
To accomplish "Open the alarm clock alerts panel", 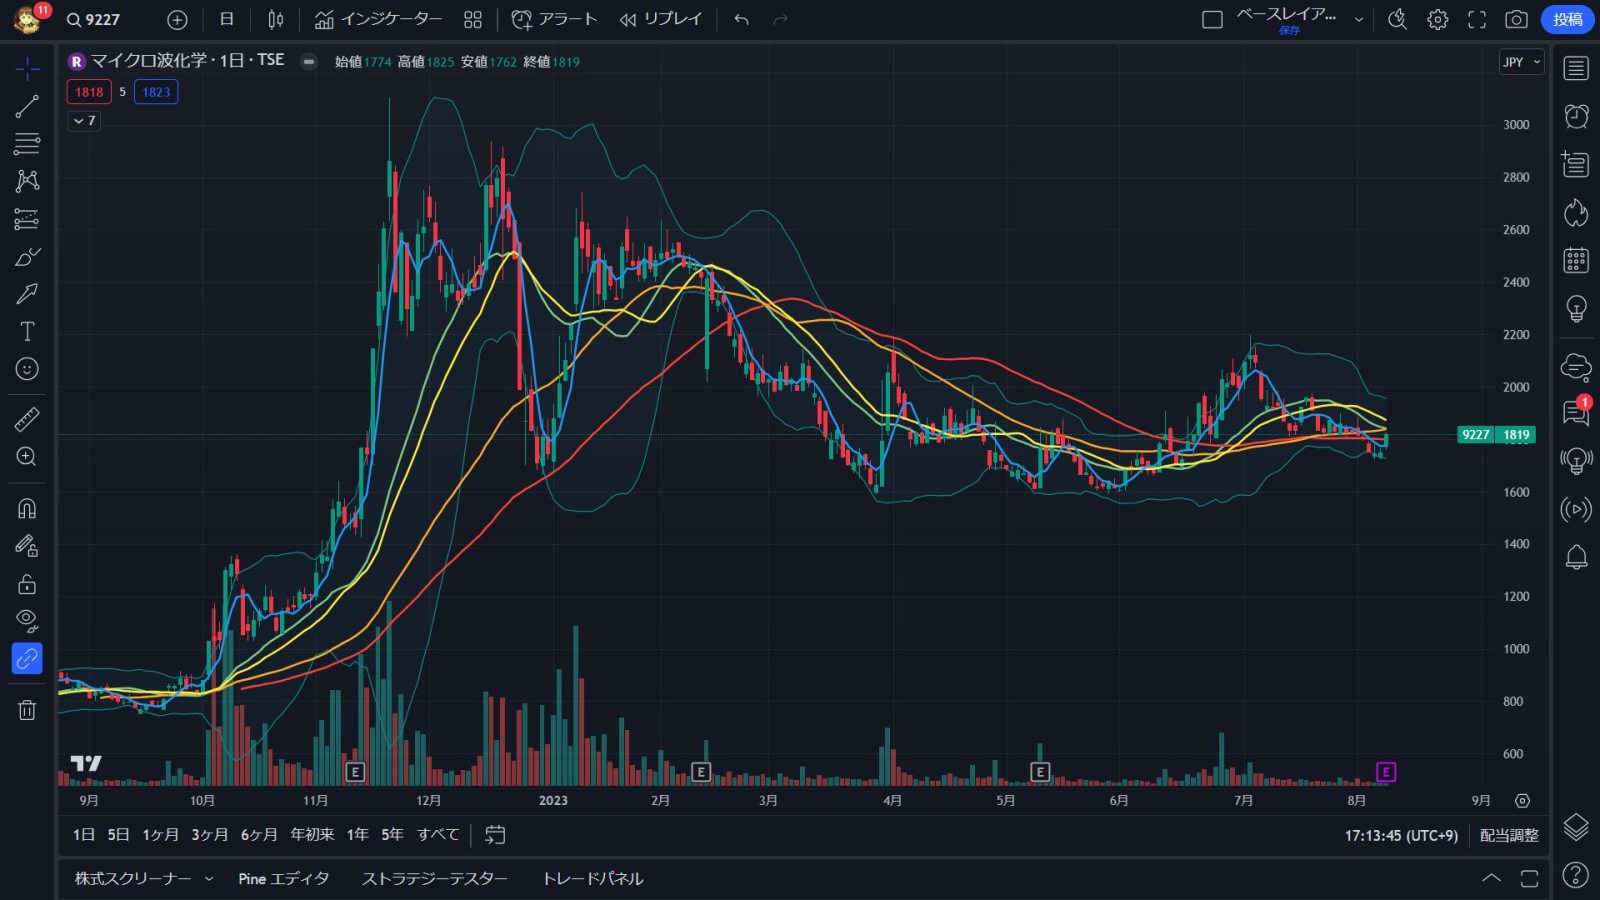I will 1576,116.
